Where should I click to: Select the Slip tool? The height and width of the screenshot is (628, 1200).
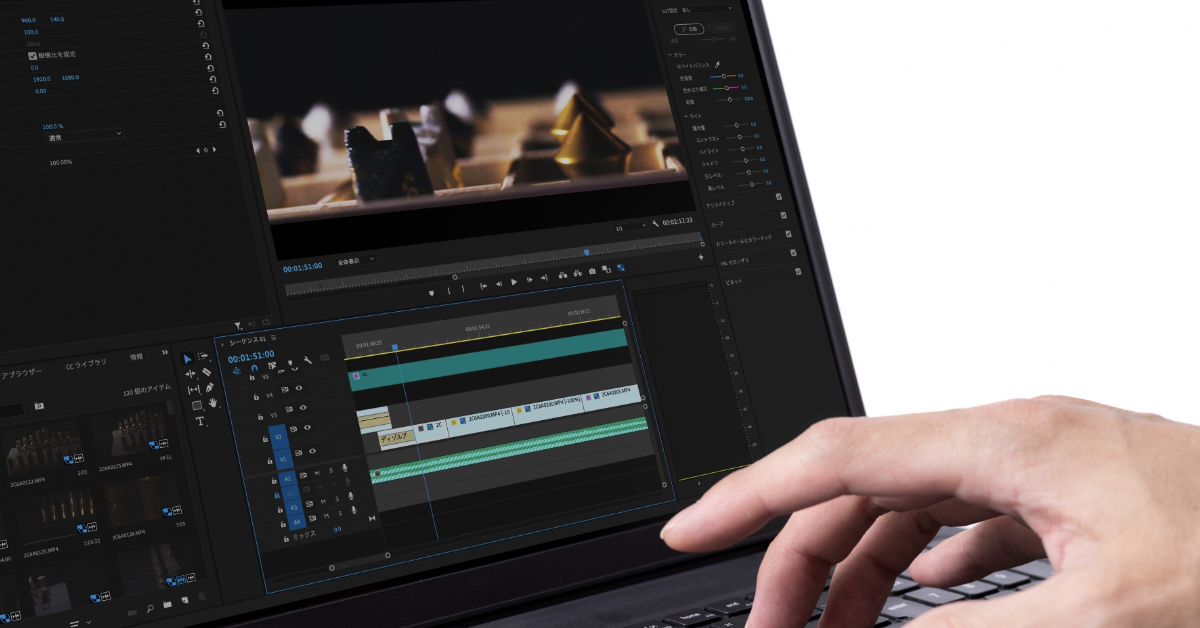(x=194, y=389)
